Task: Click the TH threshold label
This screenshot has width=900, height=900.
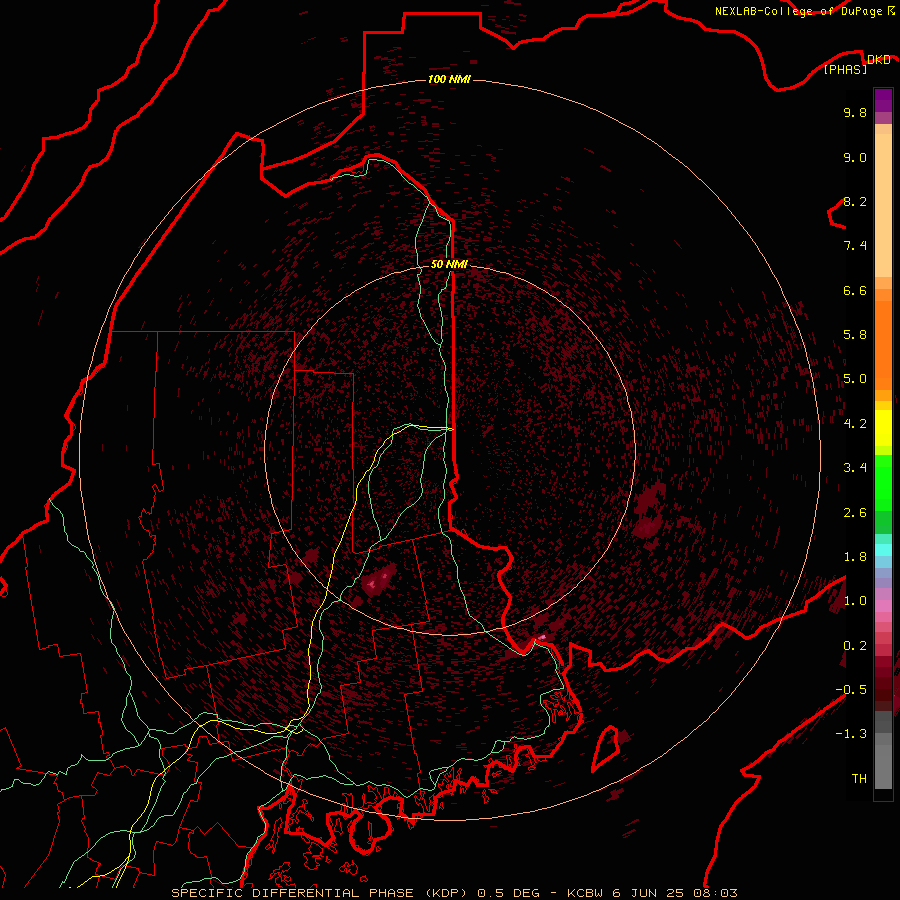Action: click(x=859, y=779)
